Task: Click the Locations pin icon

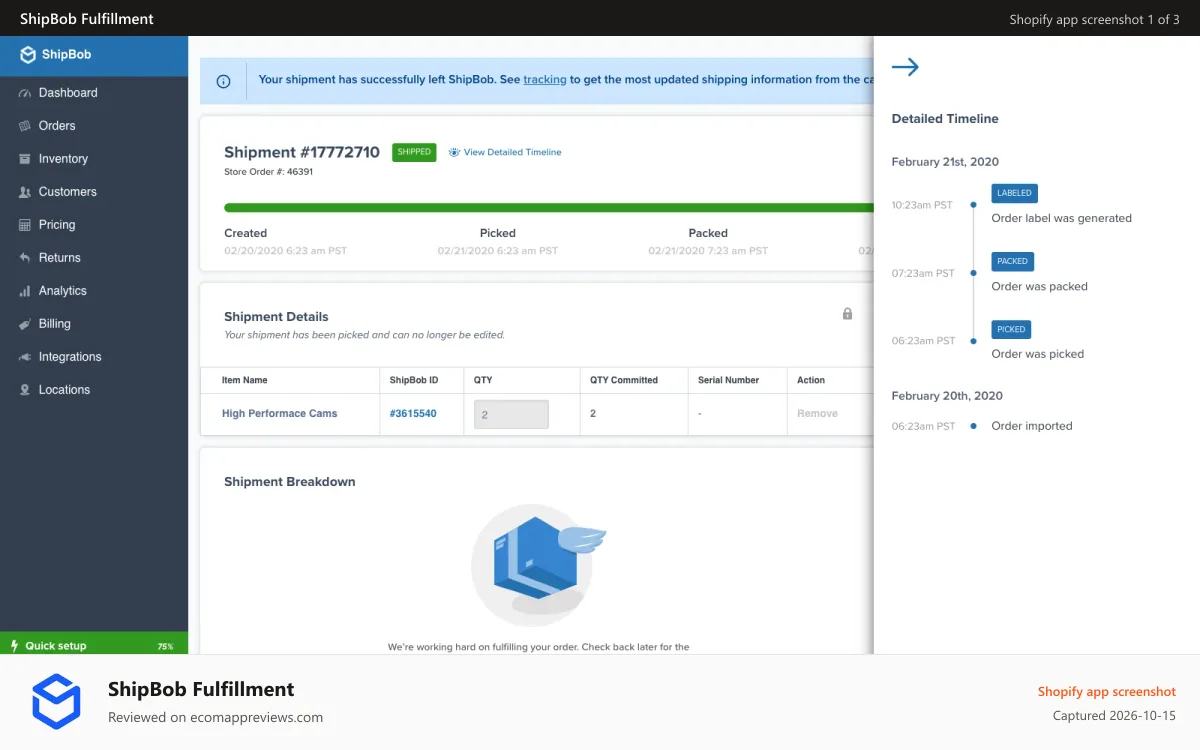Action: 25,390
